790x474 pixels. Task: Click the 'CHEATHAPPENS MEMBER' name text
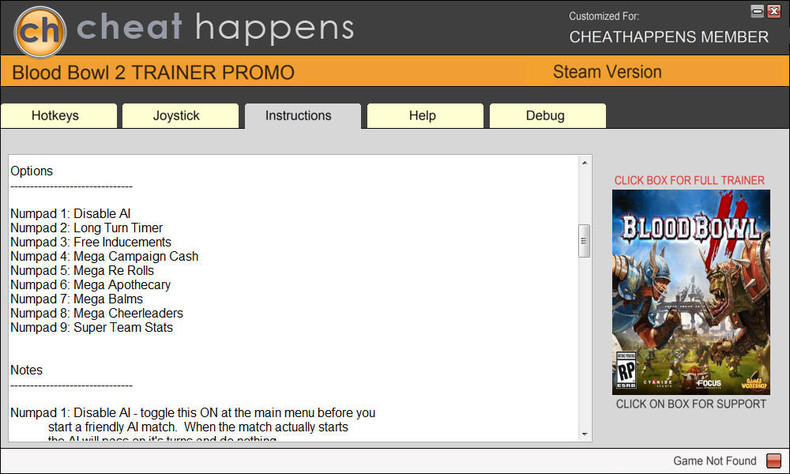click(x=669, y=37)
